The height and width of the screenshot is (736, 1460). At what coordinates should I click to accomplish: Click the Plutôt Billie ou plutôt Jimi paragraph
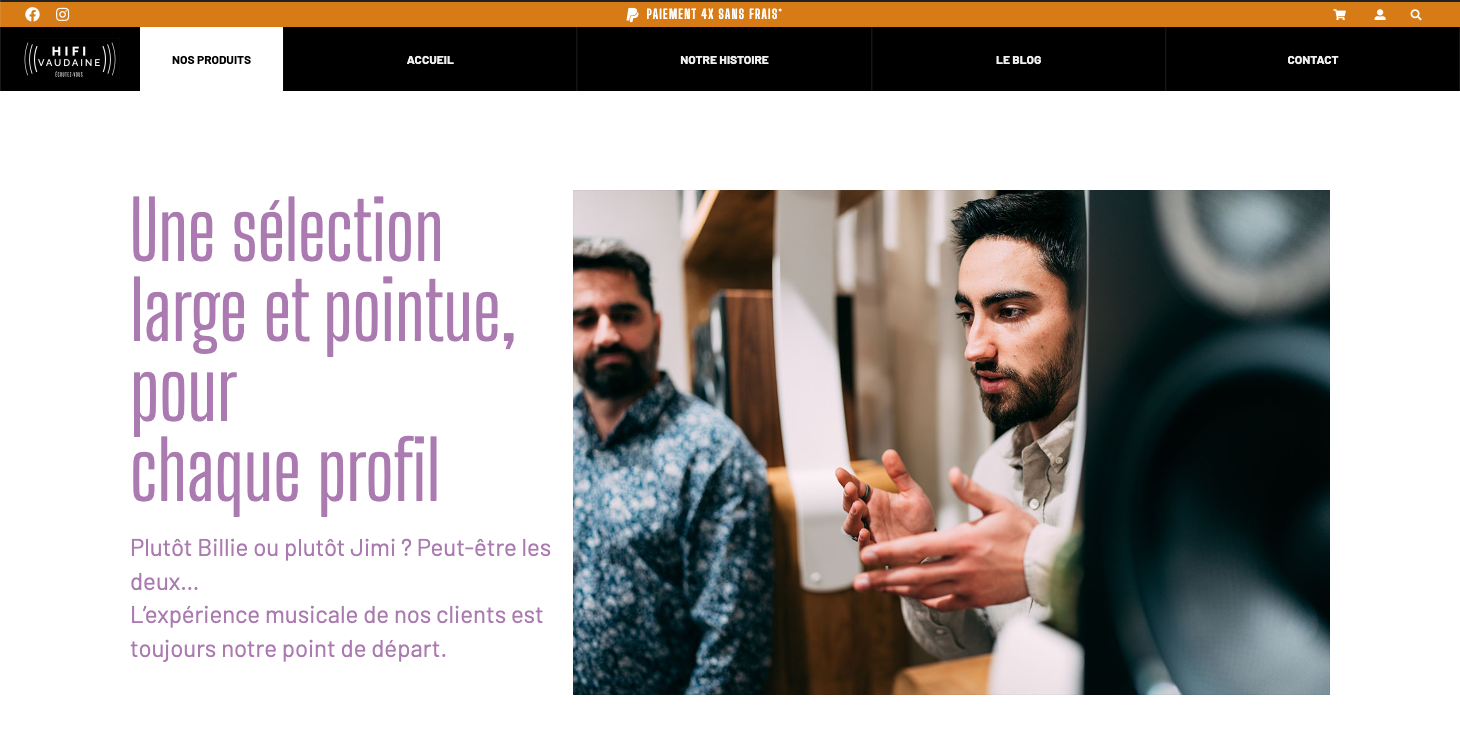coord(340,564)
